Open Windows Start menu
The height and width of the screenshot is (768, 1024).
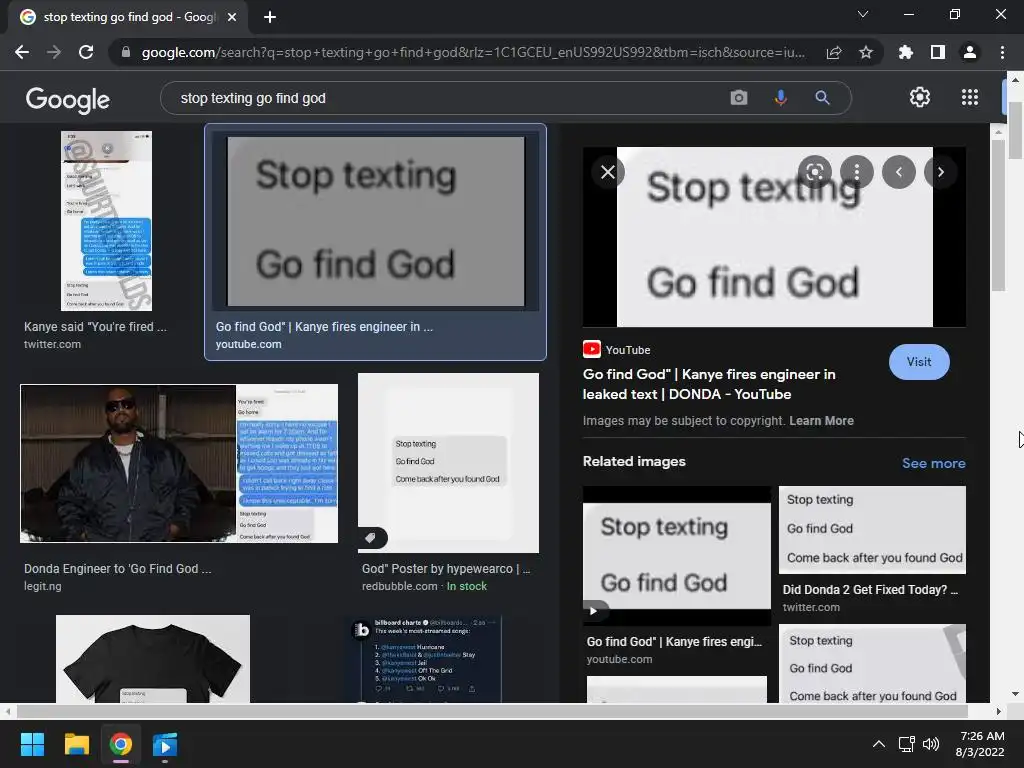coord(32,744)
